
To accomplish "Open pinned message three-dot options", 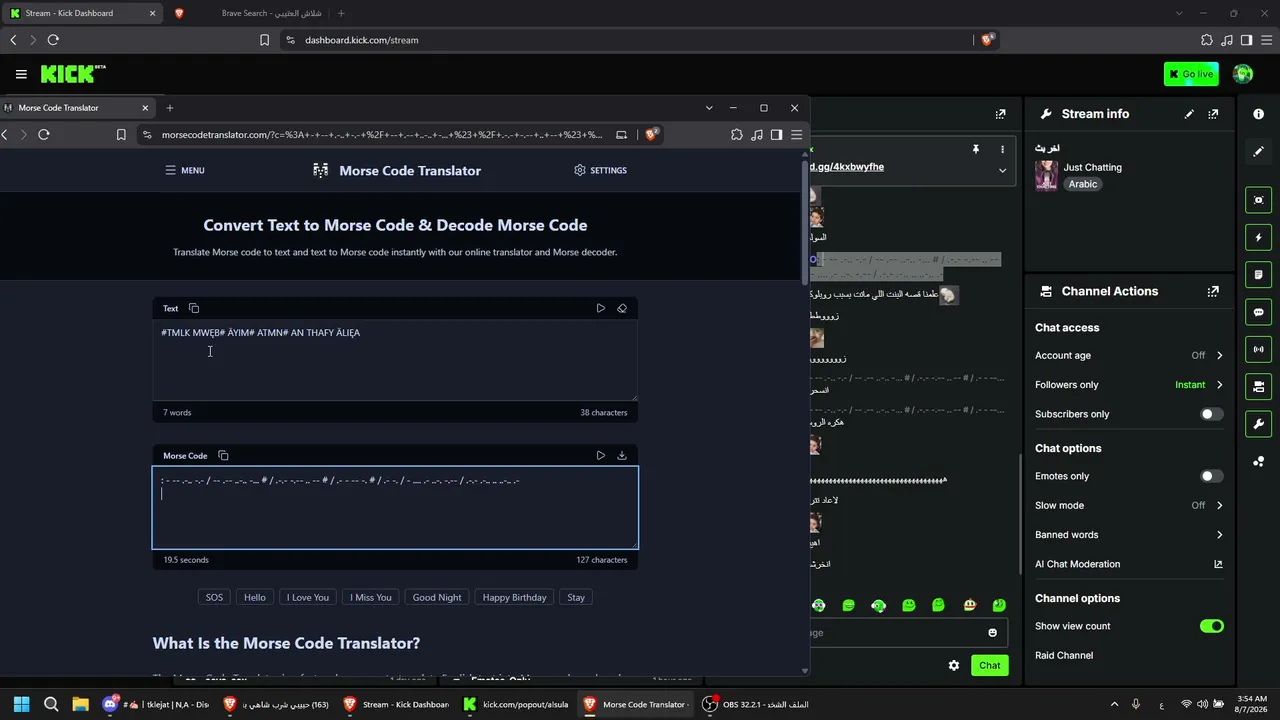I will [x=1002, y=149].
